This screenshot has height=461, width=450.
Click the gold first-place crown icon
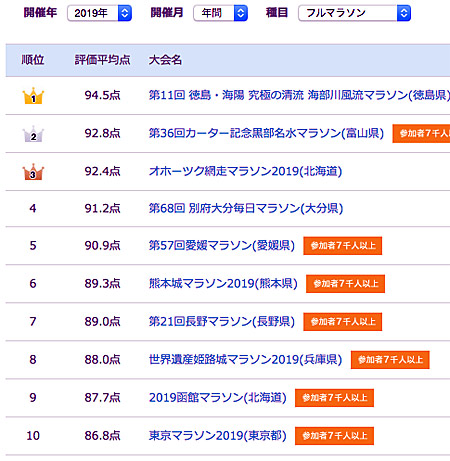[33, 96]
